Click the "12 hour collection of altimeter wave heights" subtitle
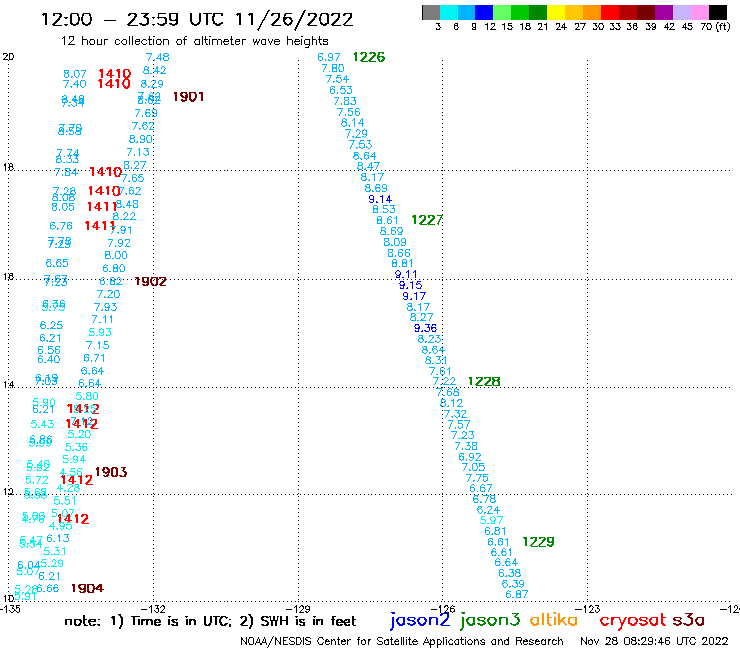Image resolution: width=740 pixels, height=650 pixels. coord(194,41)
